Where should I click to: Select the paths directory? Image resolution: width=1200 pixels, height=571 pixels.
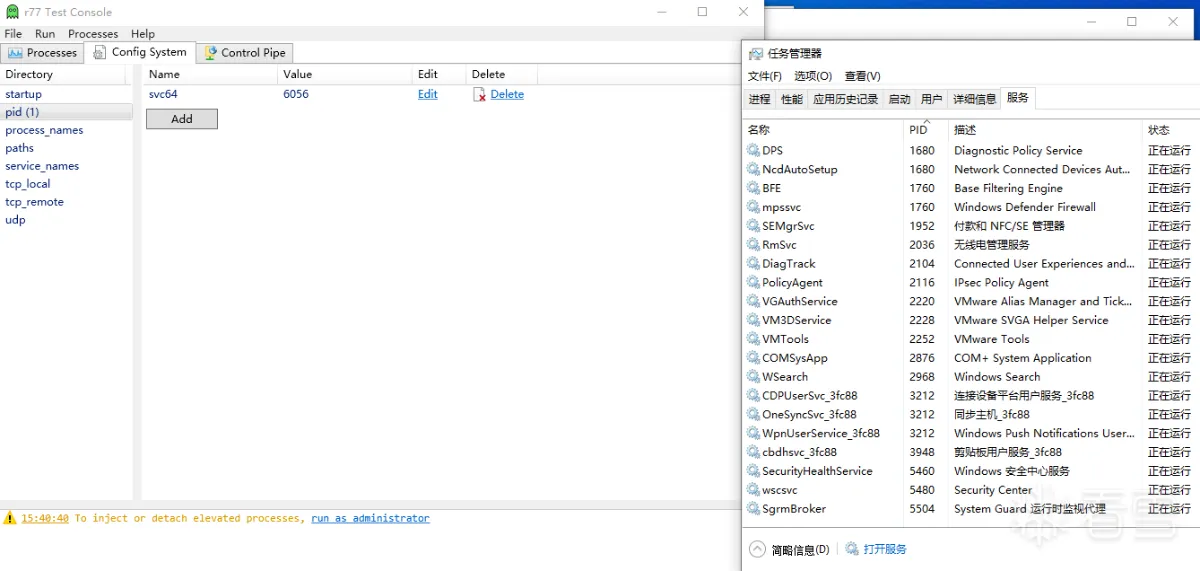19,148
